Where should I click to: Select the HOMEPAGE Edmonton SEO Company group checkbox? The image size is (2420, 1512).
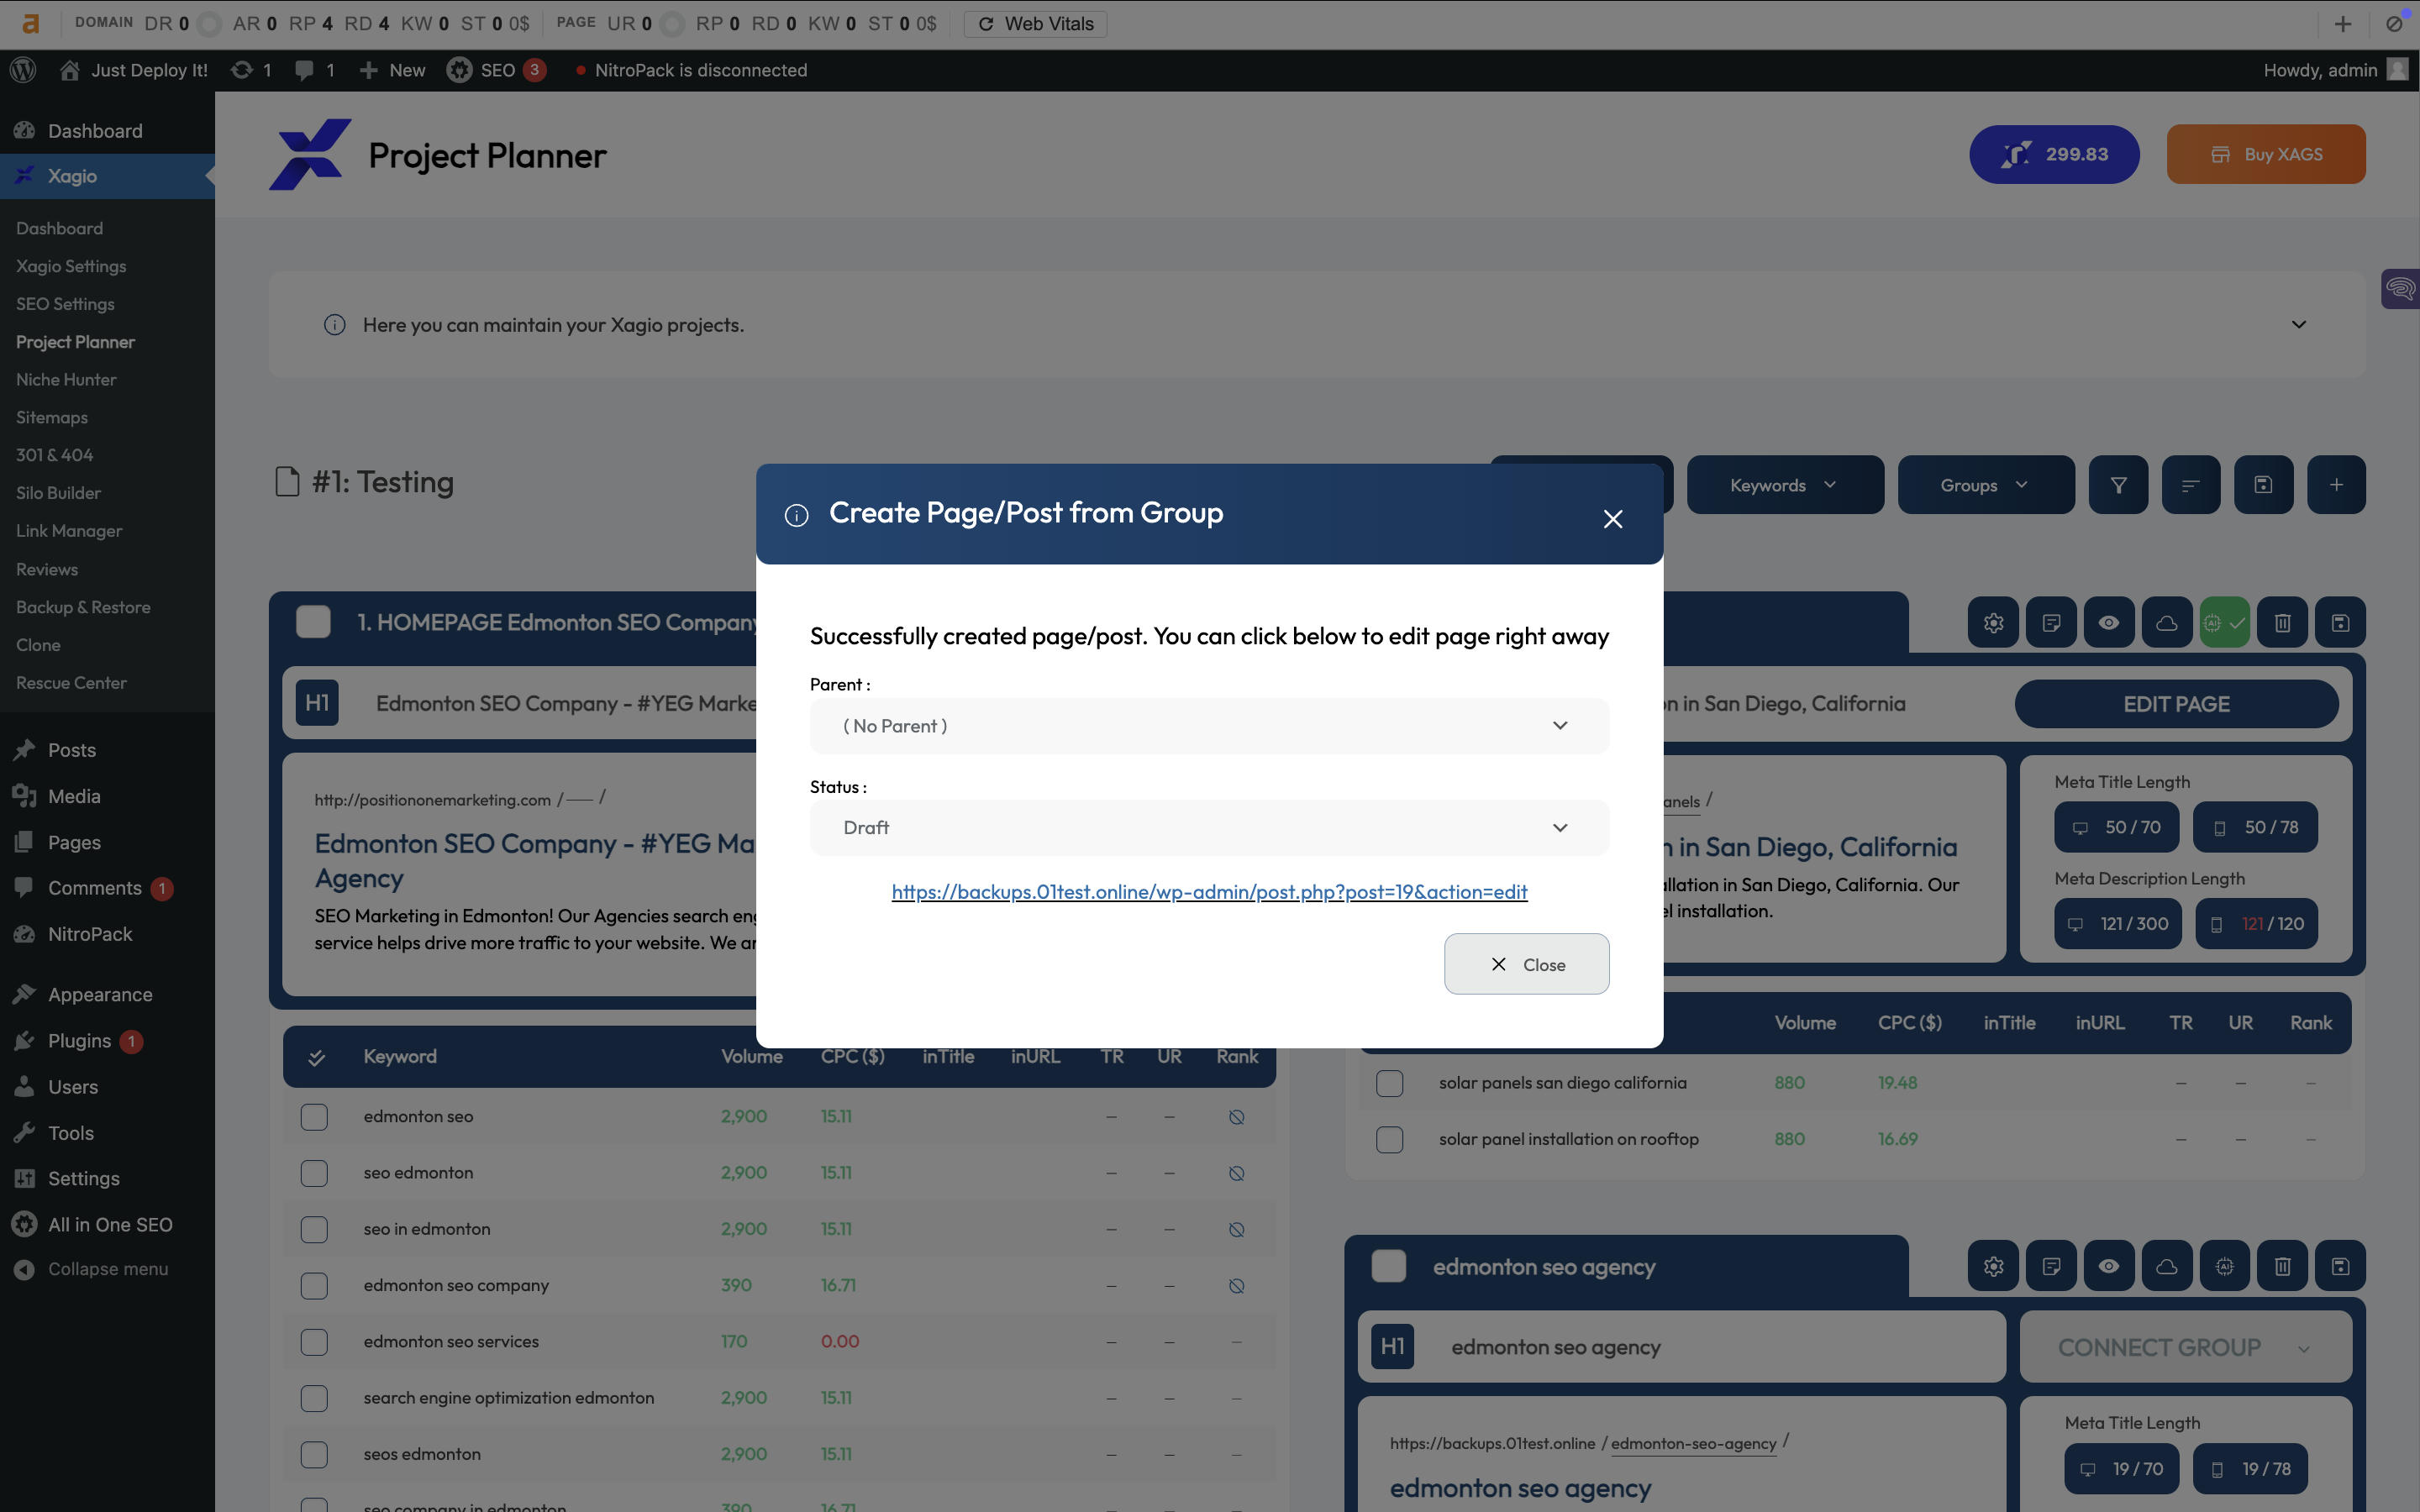click(313, 622)
